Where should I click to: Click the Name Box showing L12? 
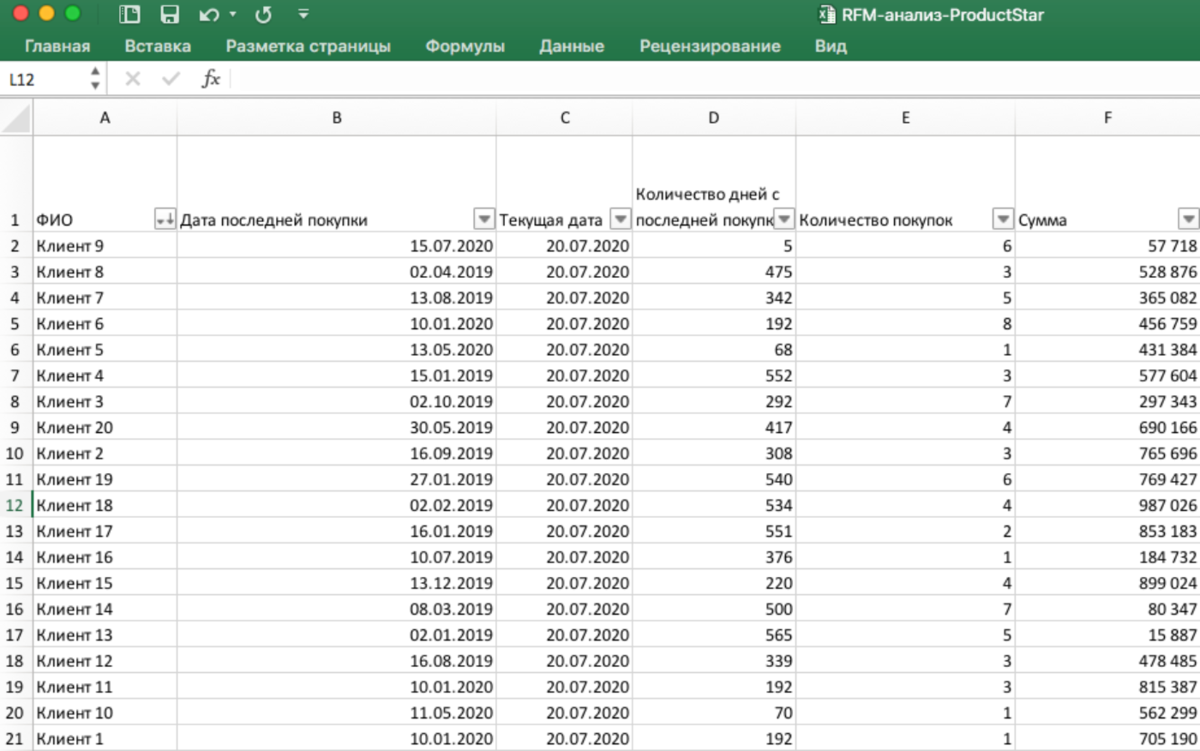45,80
